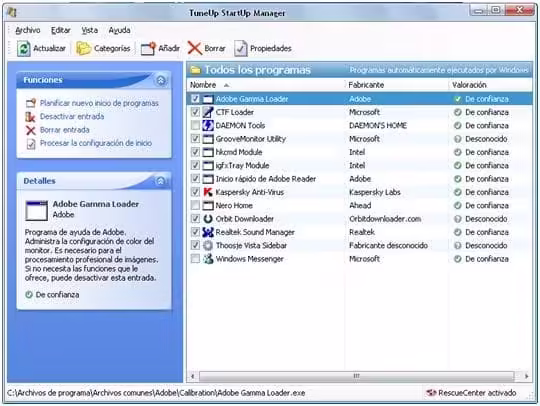Click the Todos los programas folder icon
The height and width of the screenshot is (406, 540).
(196, 70)
